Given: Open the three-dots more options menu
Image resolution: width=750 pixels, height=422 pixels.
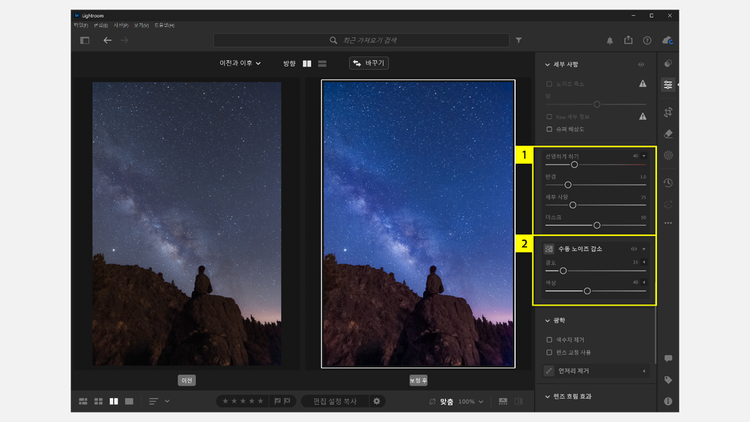Looking at the screenshot, I should (668, 223).
